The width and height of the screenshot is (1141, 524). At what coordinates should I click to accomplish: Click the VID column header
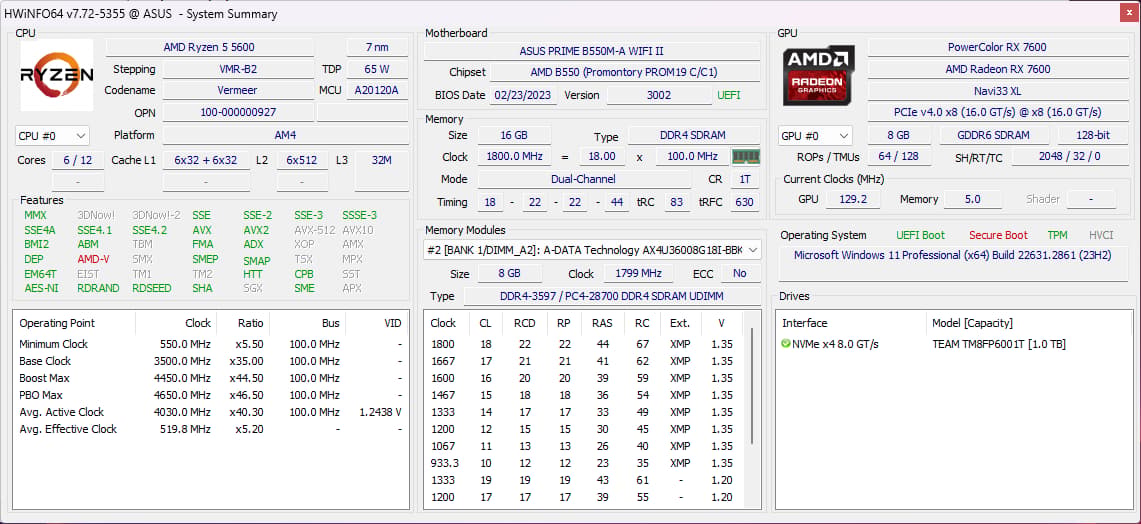pos(376,323)
